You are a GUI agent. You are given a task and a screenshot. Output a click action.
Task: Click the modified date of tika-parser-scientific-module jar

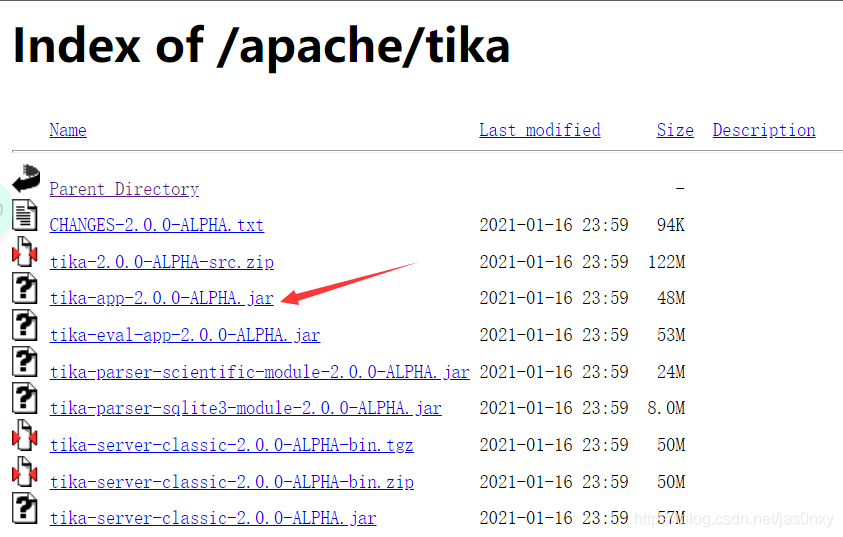coord(554,371)
